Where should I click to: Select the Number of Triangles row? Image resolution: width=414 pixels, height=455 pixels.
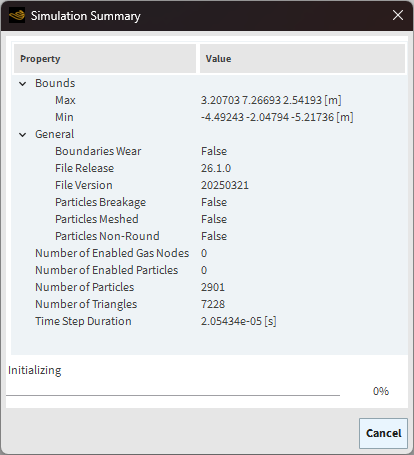[x=209, y=304]
